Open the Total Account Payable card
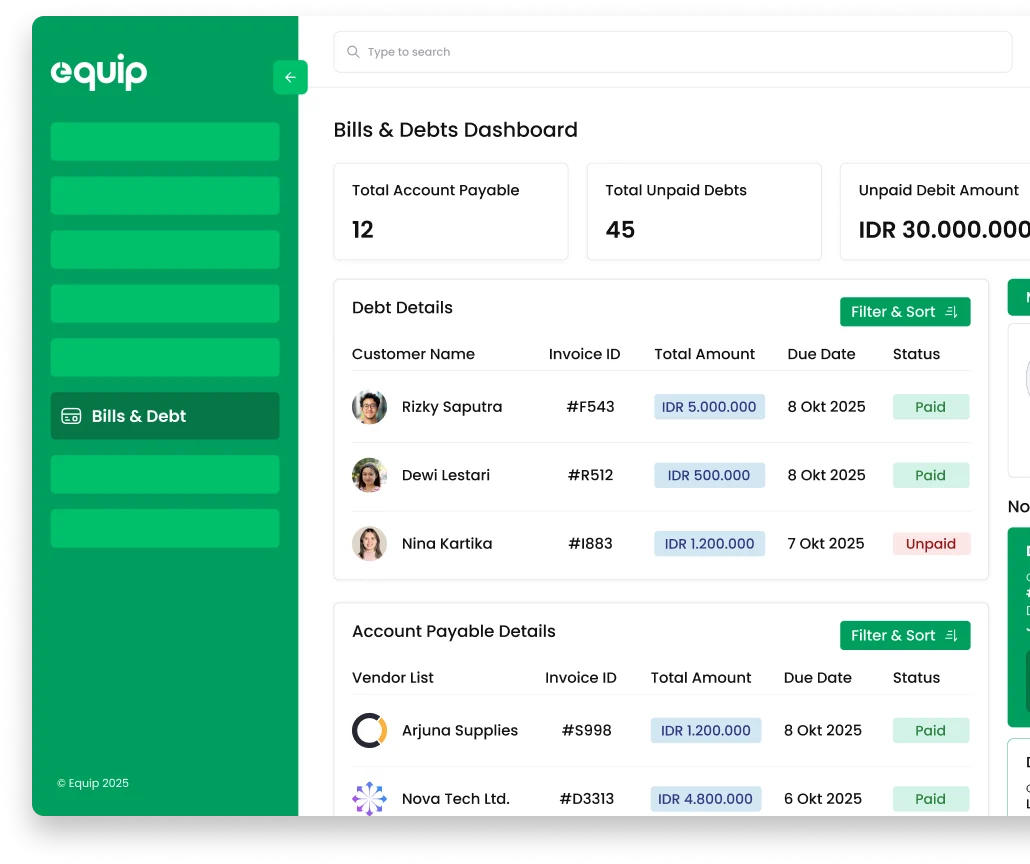 (450, 212)
